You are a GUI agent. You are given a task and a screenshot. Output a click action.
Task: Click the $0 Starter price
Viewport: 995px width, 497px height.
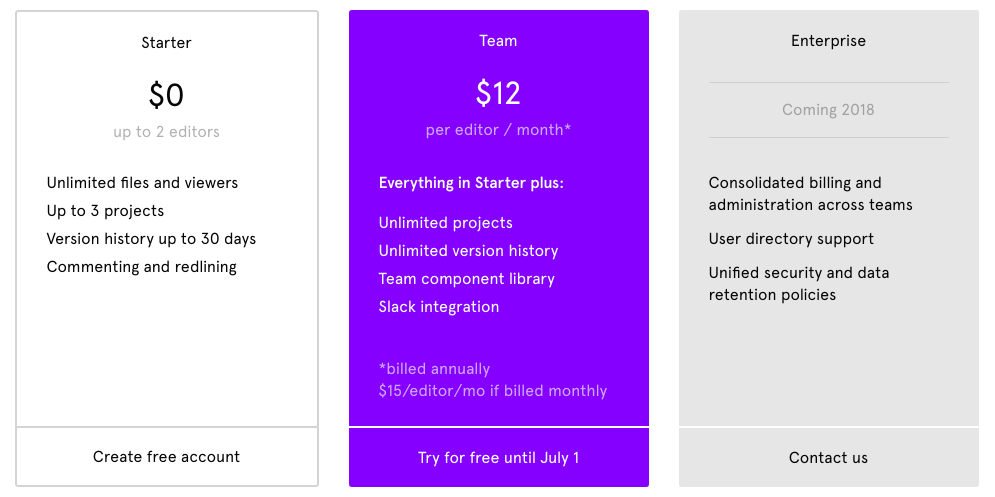(166, 95)
